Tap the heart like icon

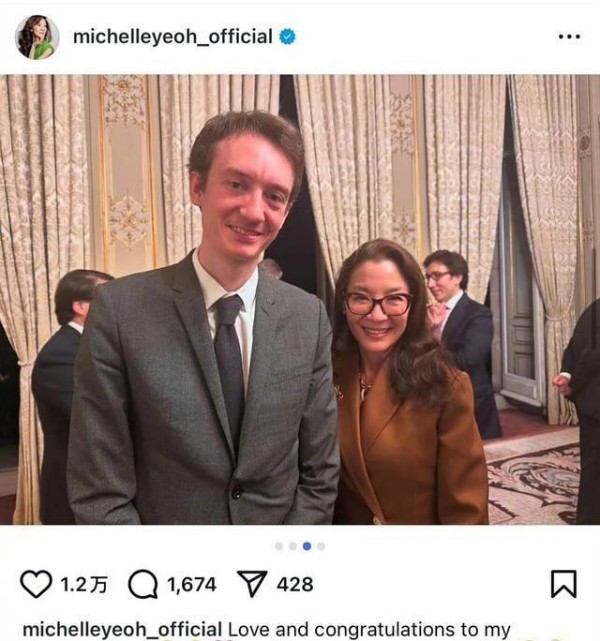[36, 584]
